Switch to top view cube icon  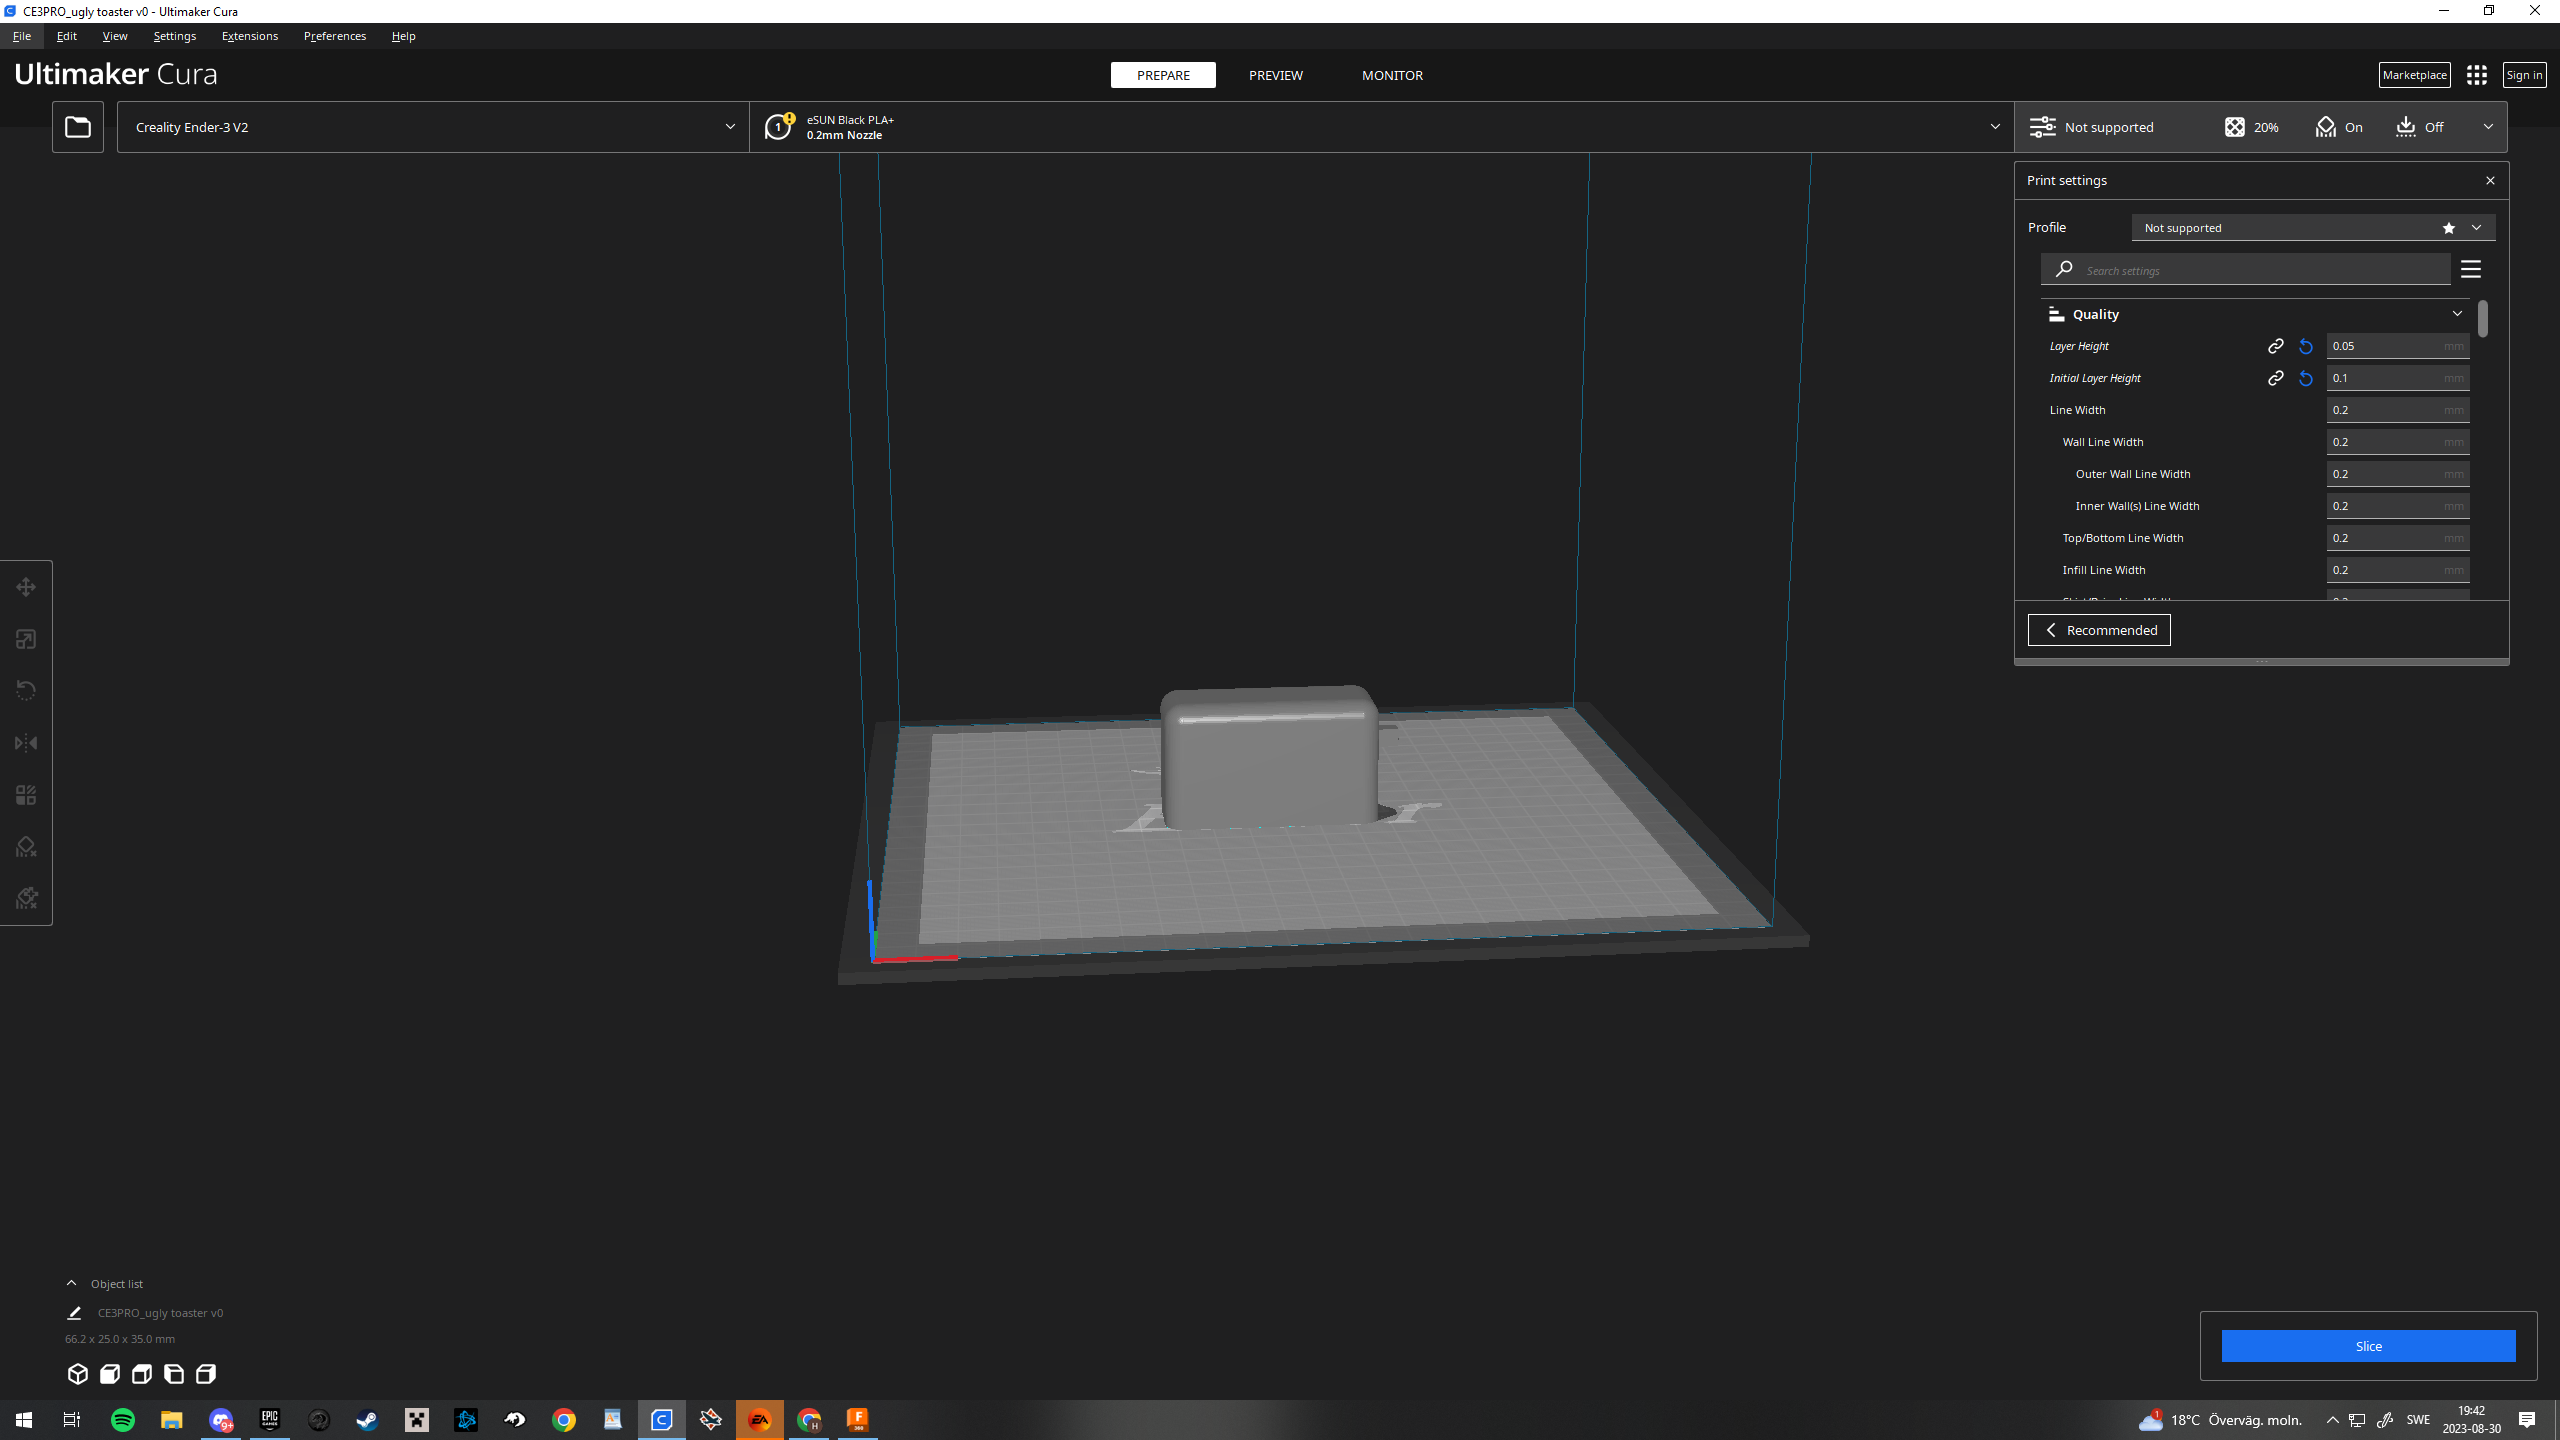coord(142,1374)
